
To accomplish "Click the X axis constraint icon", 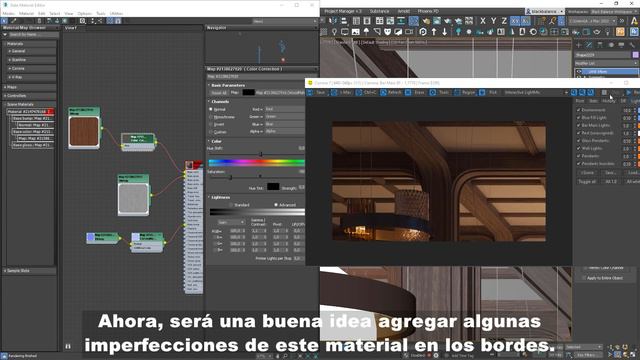I will 483,21.
